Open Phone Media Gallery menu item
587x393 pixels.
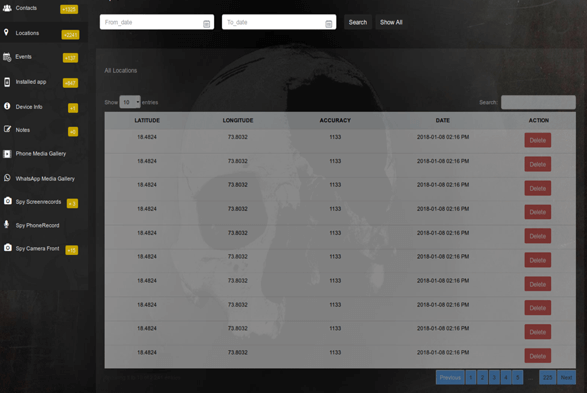click(40, 153)
